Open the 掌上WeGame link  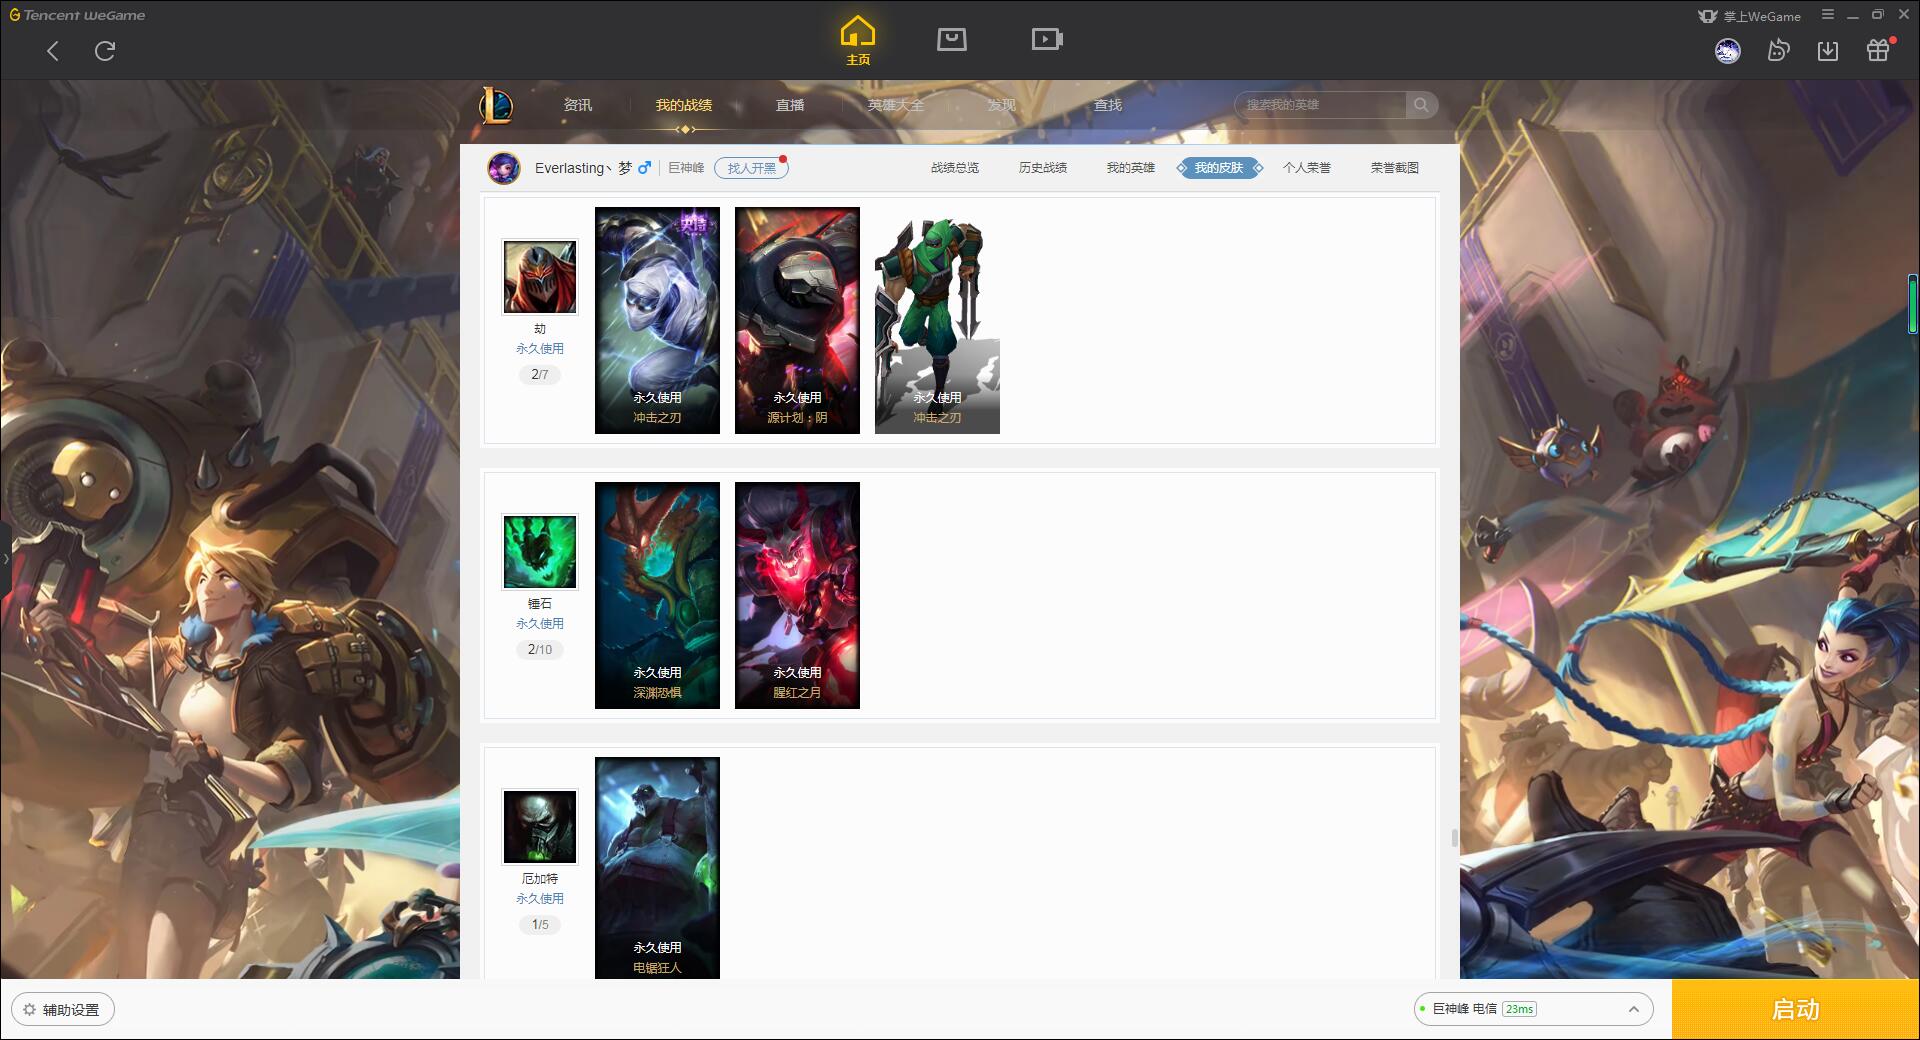[x=1750, y=16]
